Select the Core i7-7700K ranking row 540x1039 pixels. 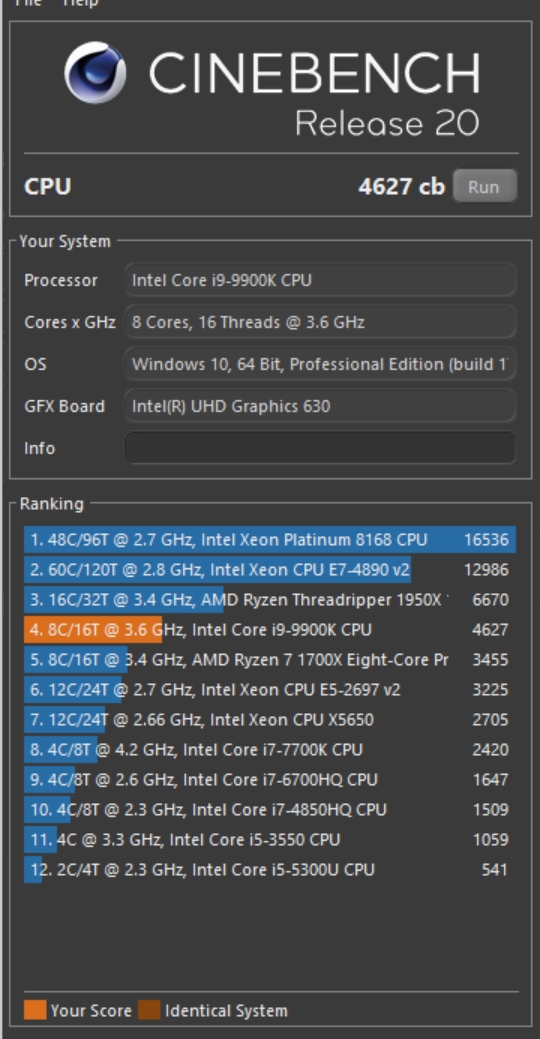[x=270, y=749]
